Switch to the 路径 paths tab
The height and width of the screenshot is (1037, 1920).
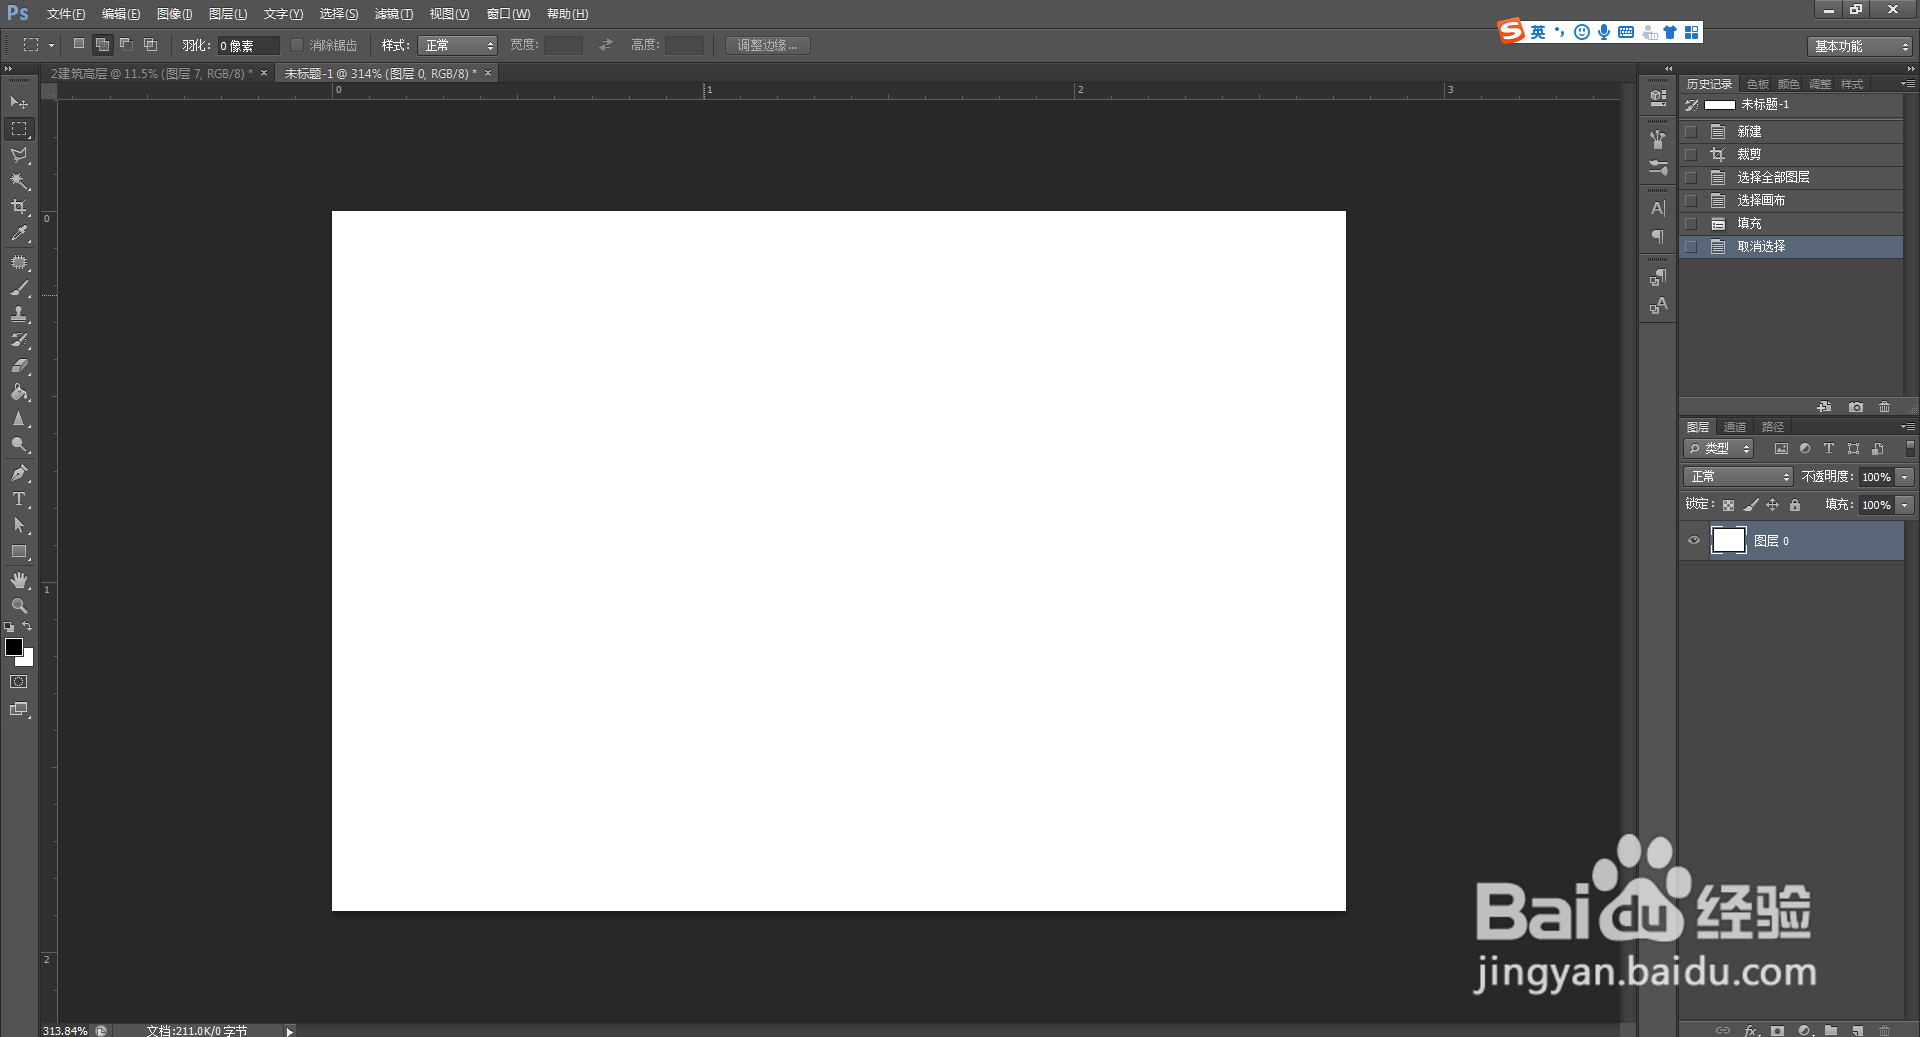[x=1773, y=427]
